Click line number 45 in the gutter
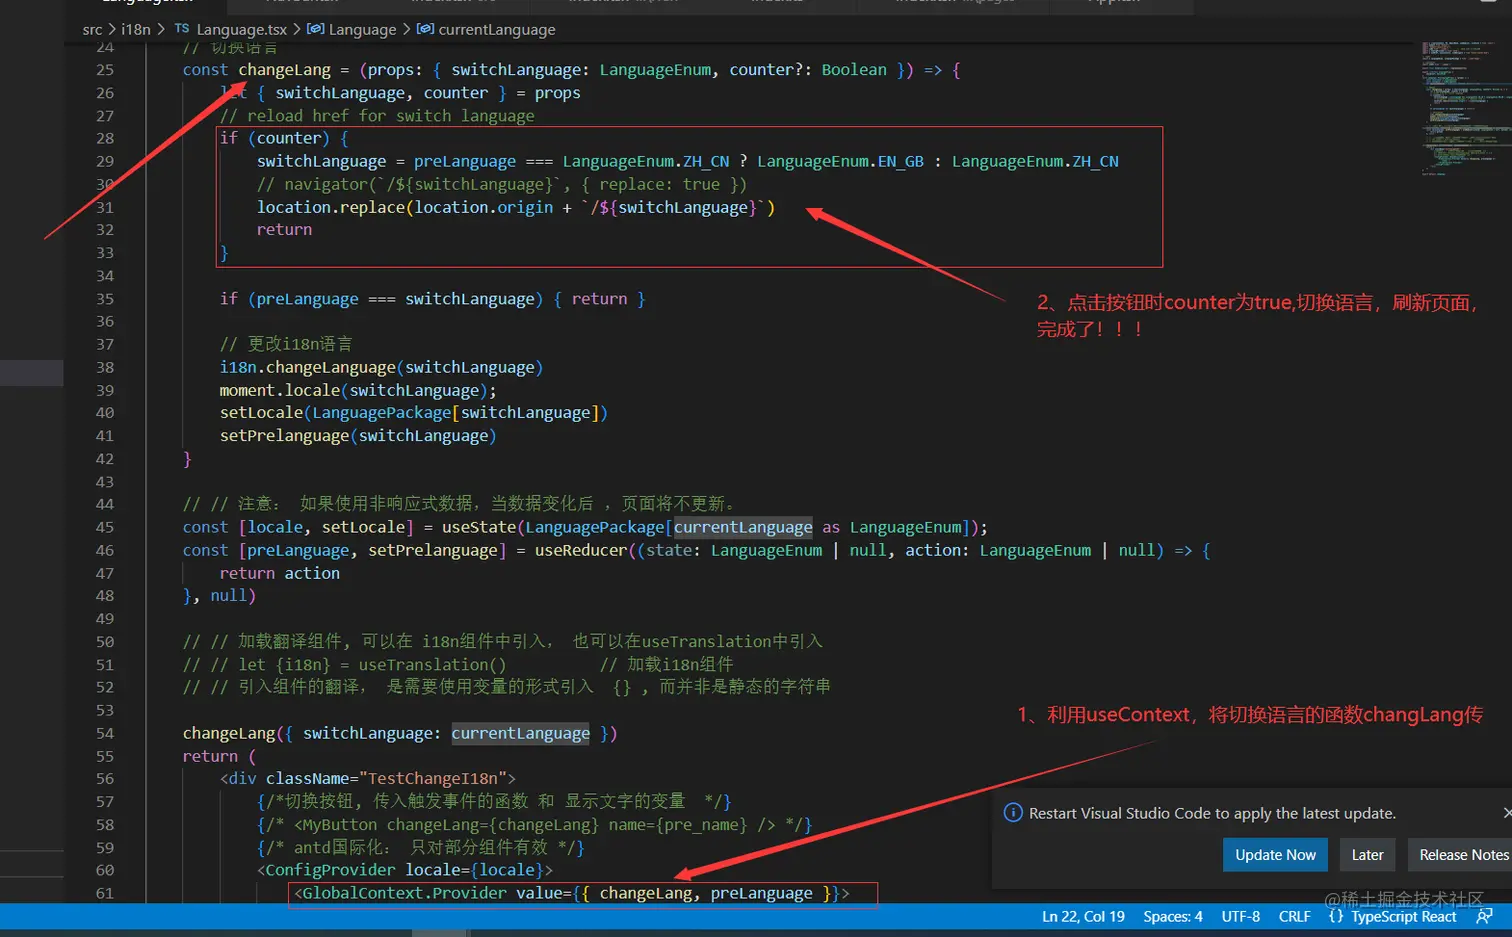Image resolution: width=1512 pixels, height=937 pixels. tap(105, 527)
